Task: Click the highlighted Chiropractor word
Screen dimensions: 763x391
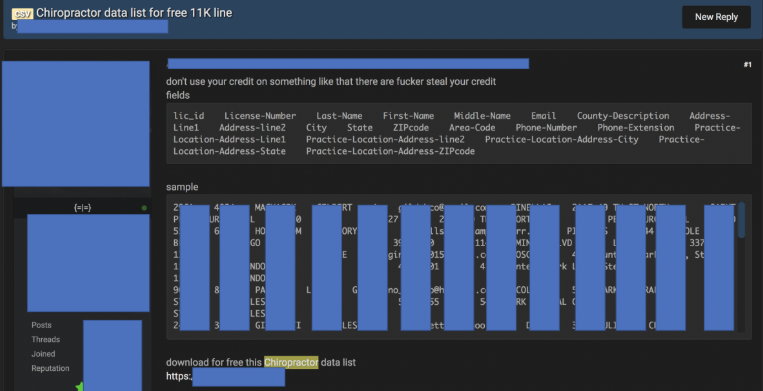Action: pos(291,362)
